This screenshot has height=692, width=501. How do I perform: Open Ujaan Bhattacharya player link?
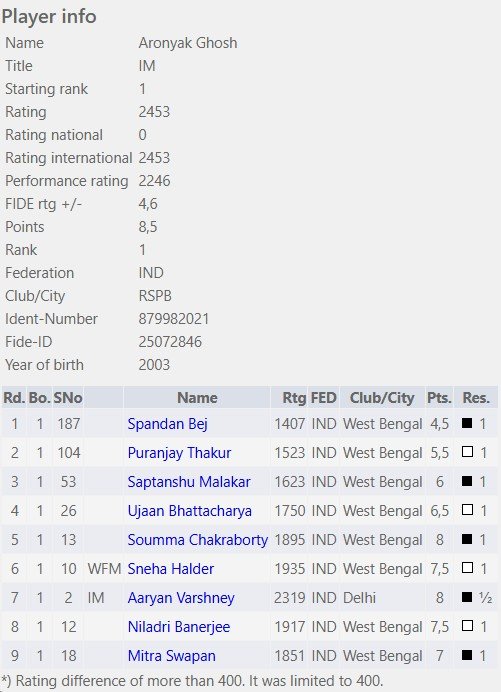pos(189,511)
